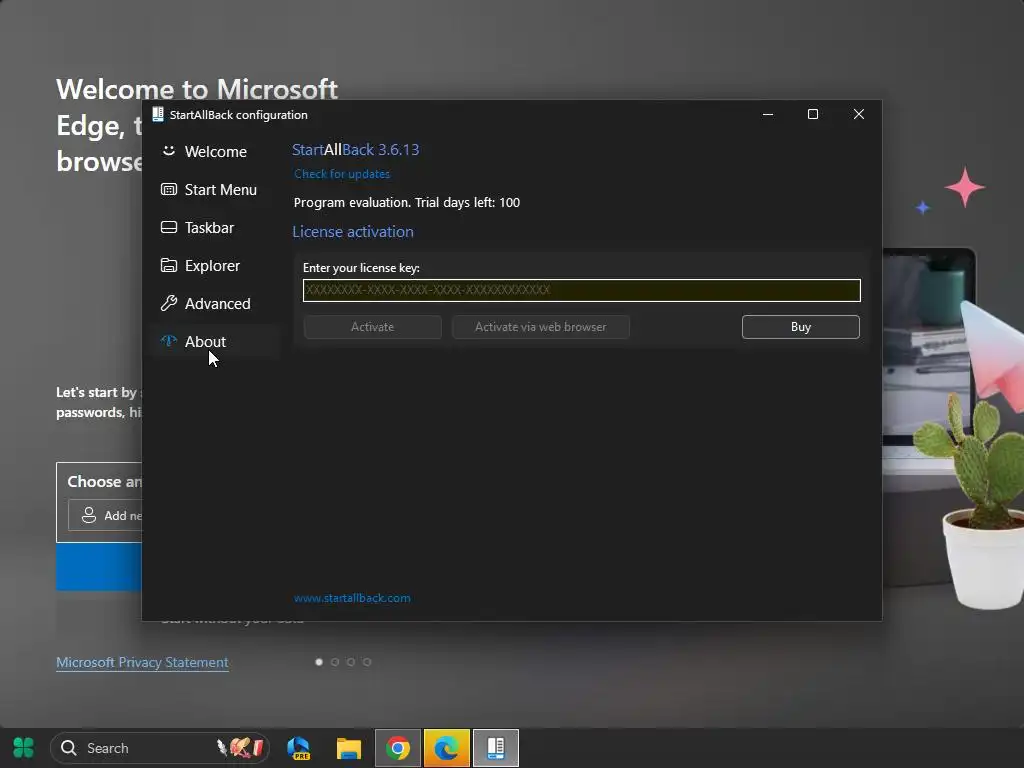Screen dimensions: 1024x768
Task: Click the StartAllBack title bar app icon
Action: coord(157,114)
